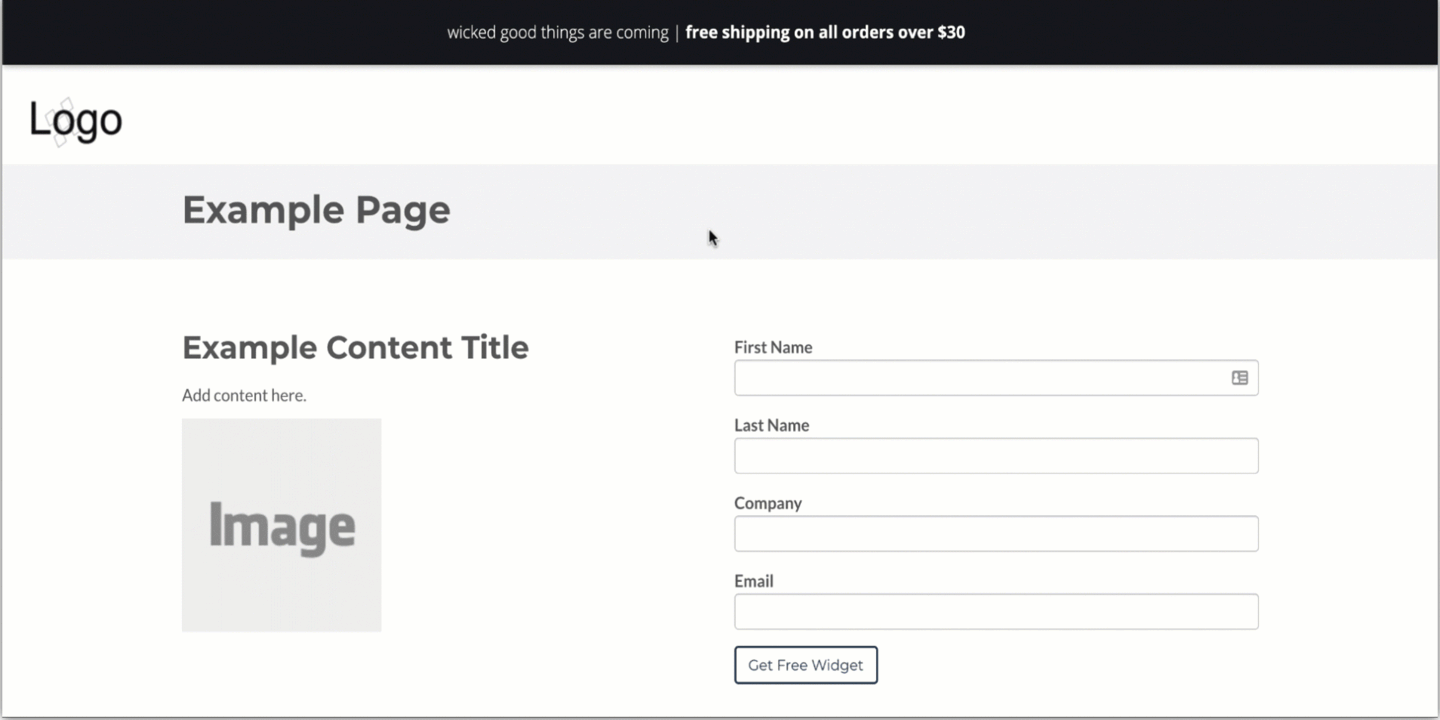Focus the Email input field
1440x720 pixels.
[996, 612]
